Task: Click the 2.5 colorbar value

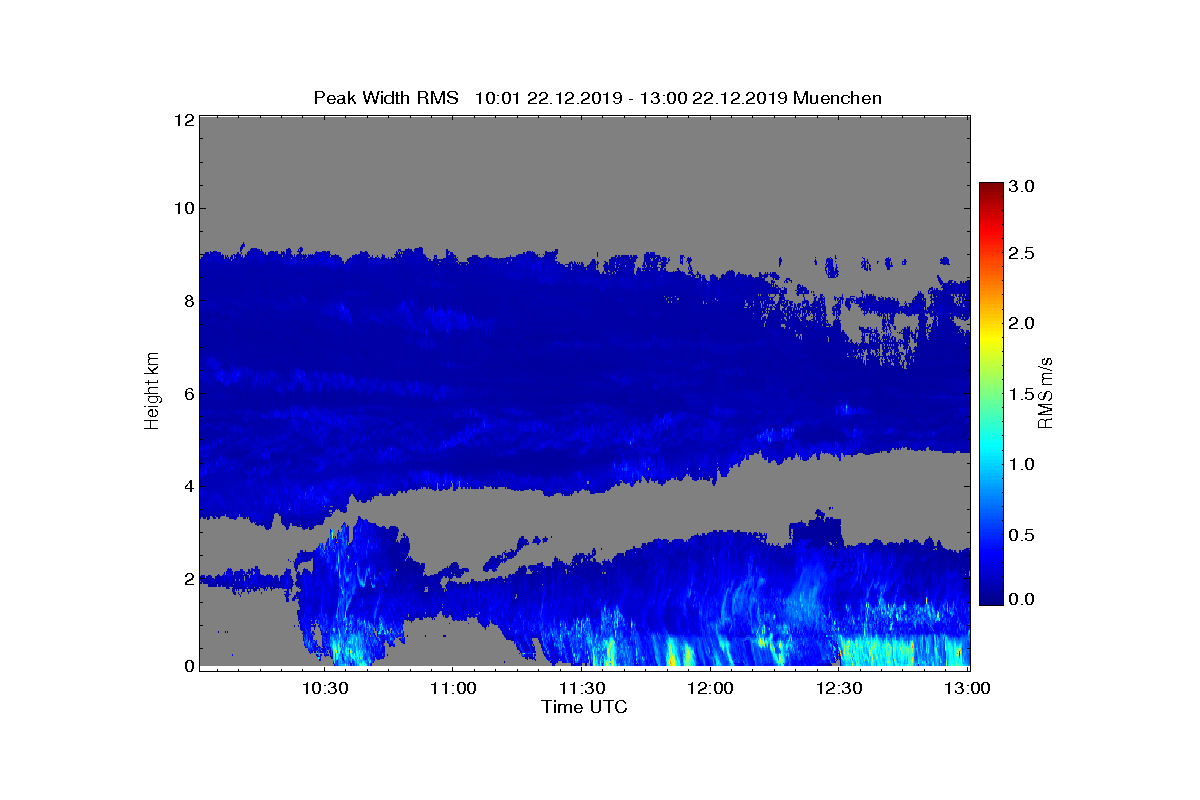Action: coord(1021,254)
